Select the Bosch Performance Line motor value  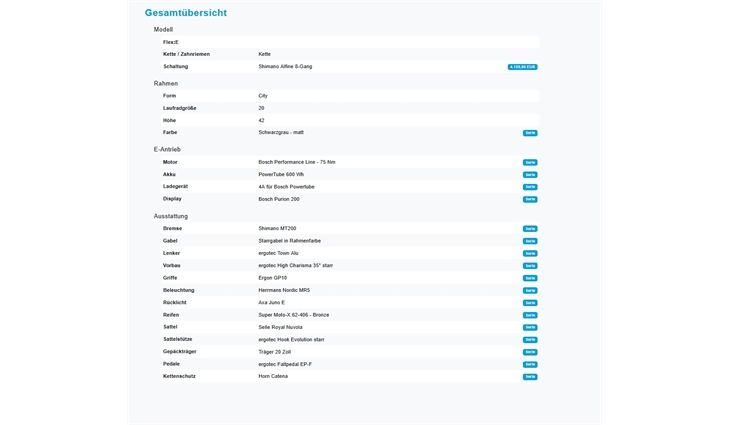click(297, 162)
